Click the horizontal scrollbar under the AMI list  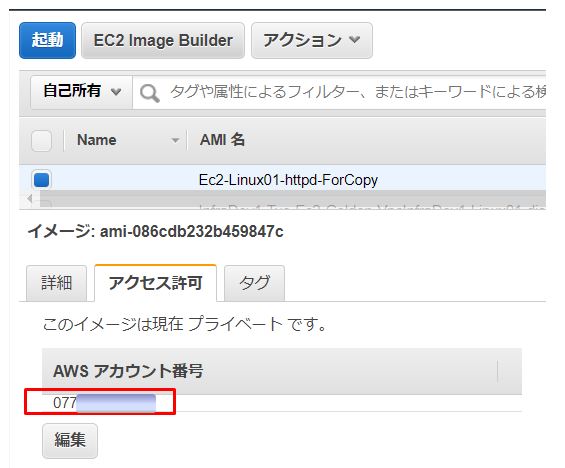coord(293,198)
